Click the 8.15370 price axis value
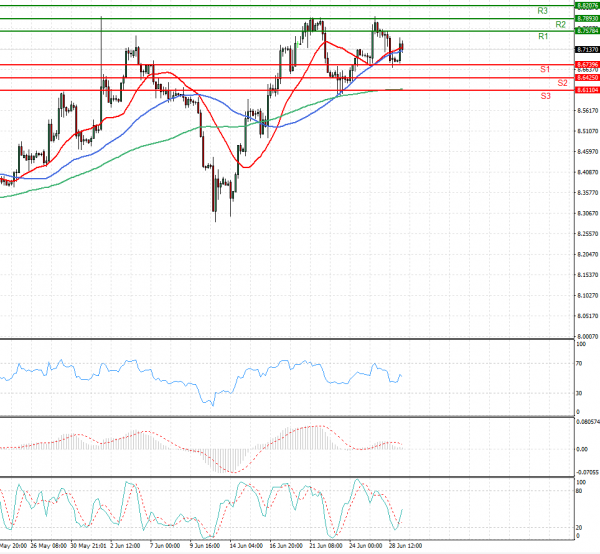This screenshot has width=600, height=554. coord(587,275)
